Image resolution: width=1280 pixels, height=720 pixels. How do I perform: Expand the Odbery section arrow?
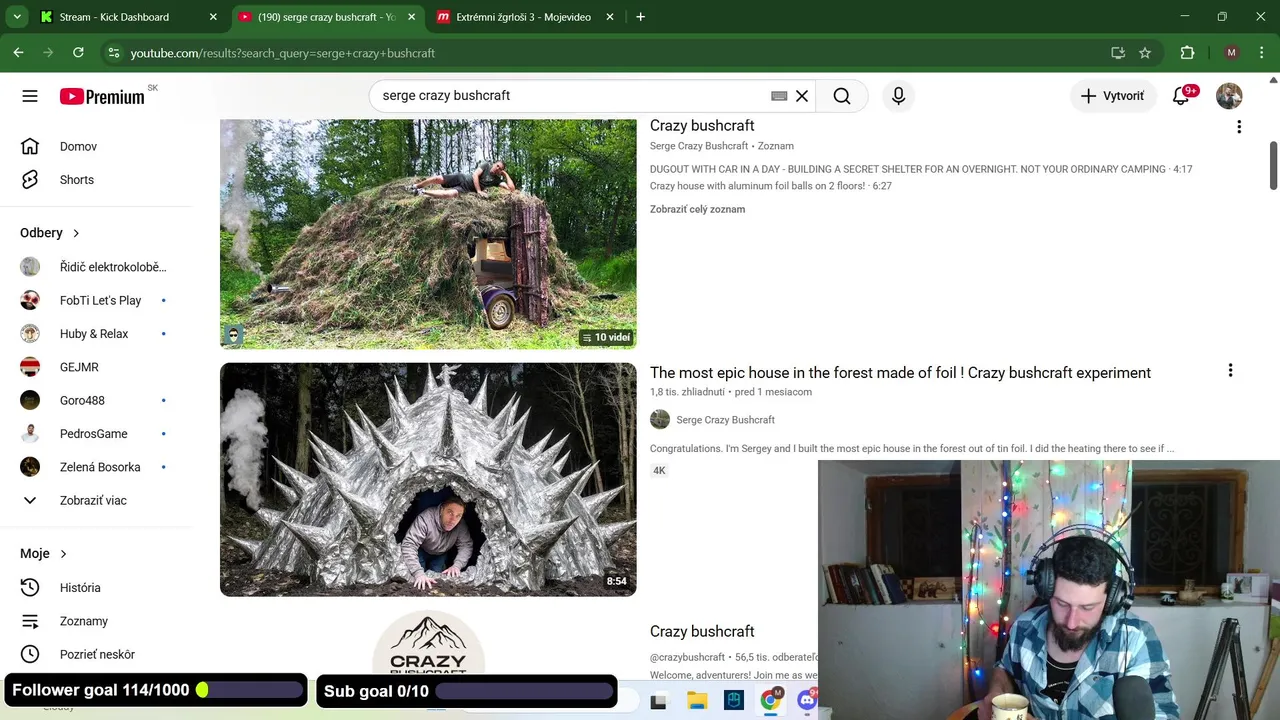coord(76,233)
